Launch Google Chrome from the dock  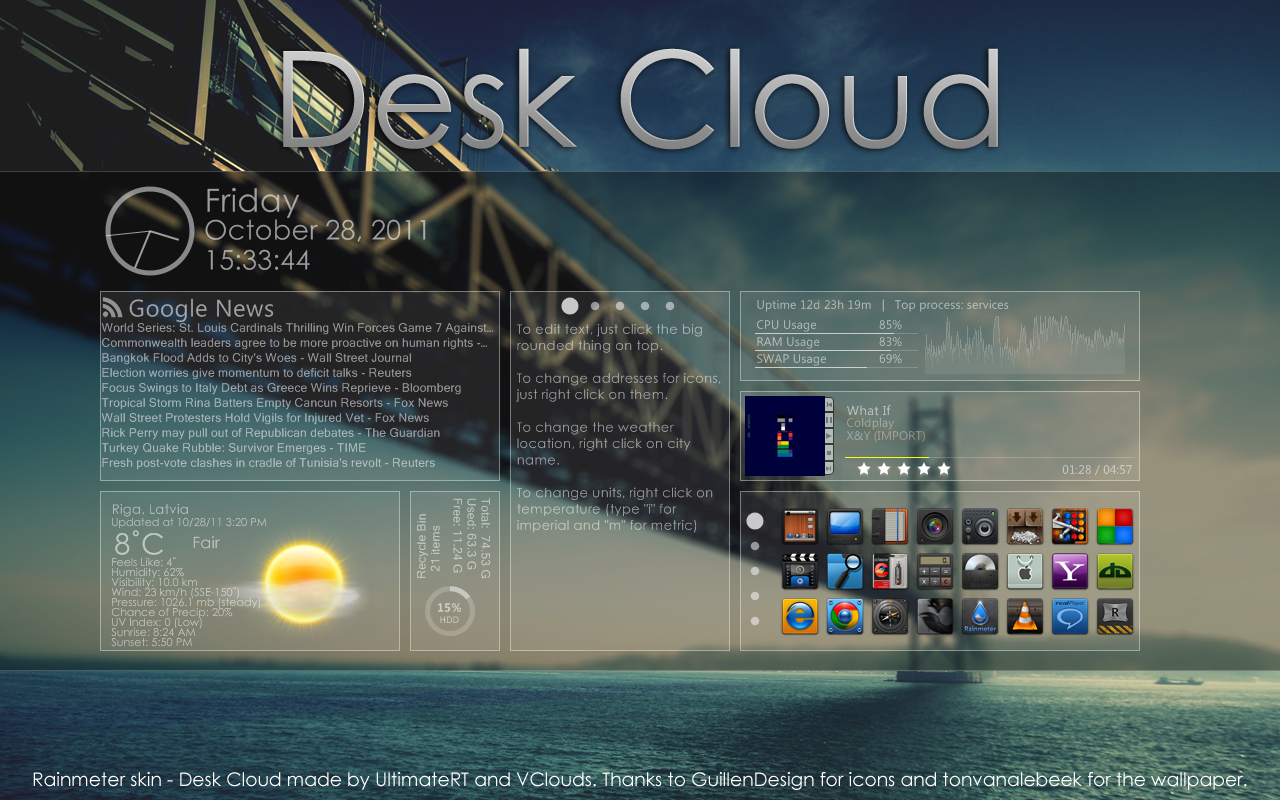[x=843, y=617]
